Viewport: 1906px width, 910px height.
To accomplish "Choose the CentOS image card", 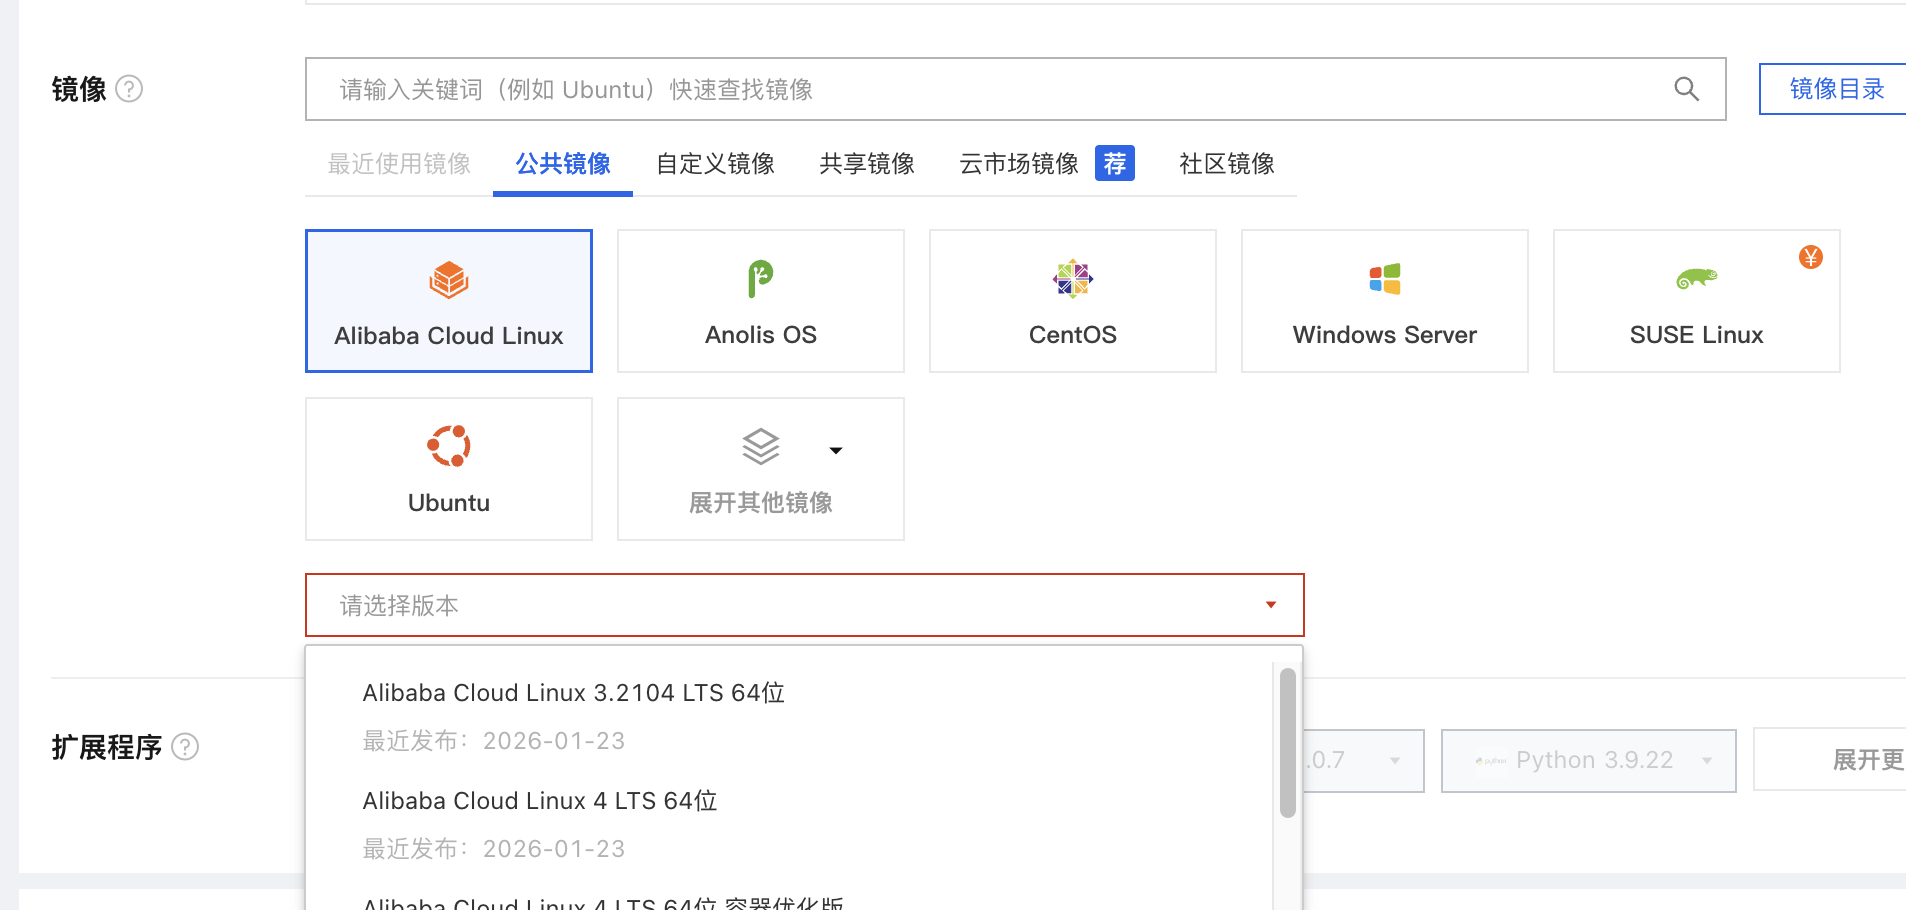I will pyautogui.click(x=1073, y=301).
